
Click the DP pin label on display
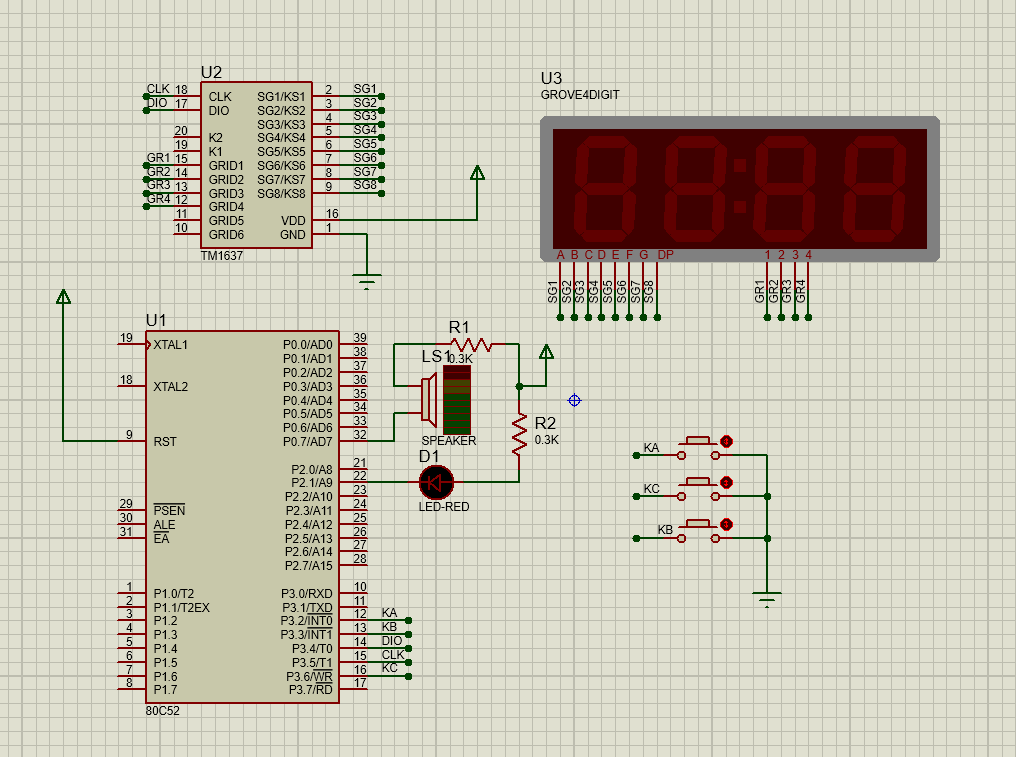point(665,255)
